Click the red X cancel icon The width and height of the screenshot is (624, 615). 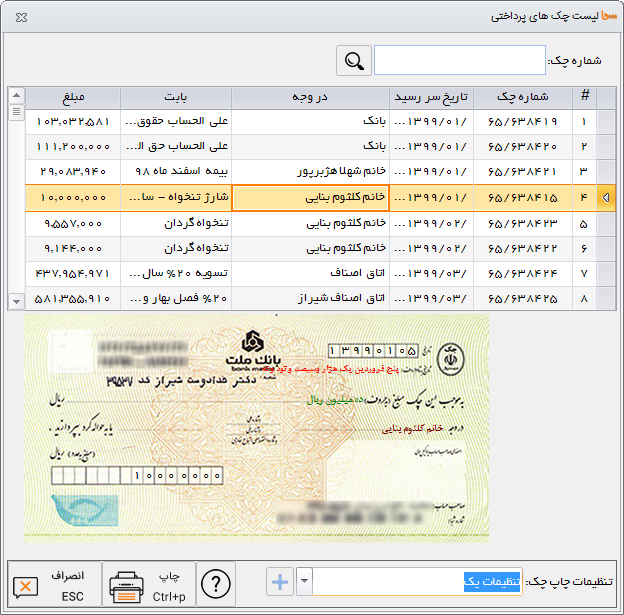pos(27,587)
